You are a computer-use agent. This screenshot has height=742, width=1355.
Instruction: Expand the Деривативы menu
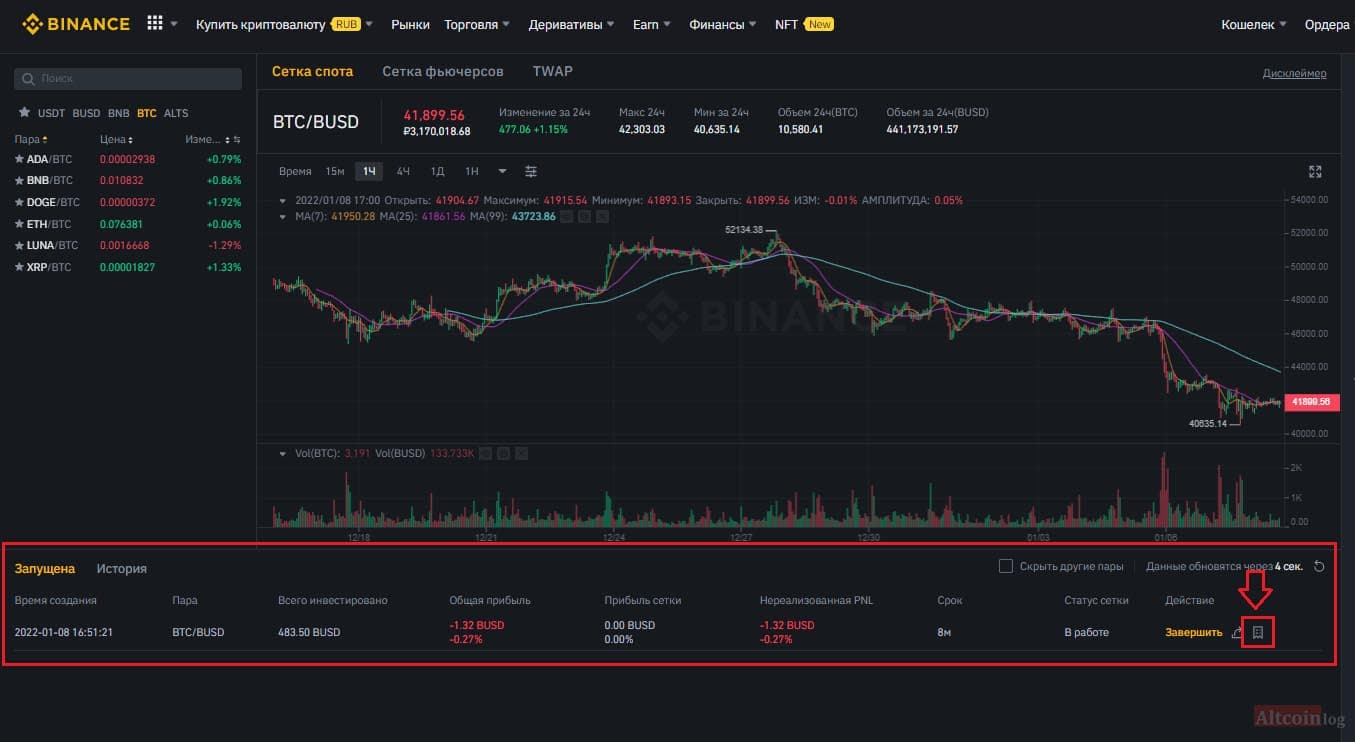[x=569, y=24]
